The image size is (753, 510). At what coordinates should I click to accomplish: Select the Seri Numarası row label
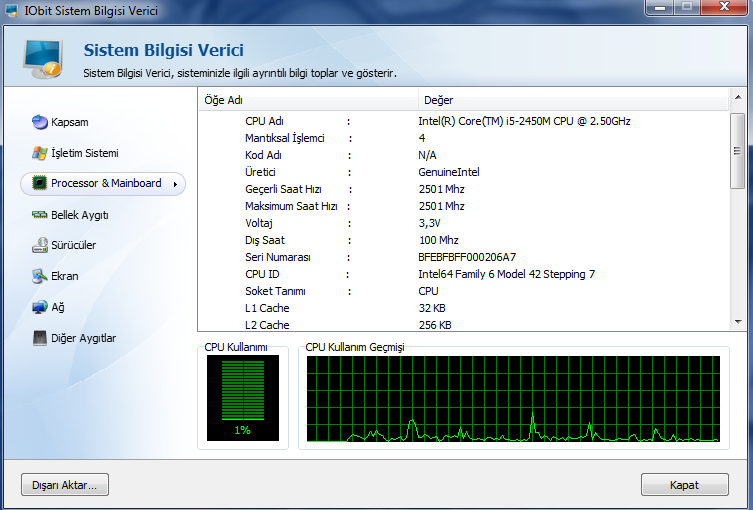(x=278, y=257)
